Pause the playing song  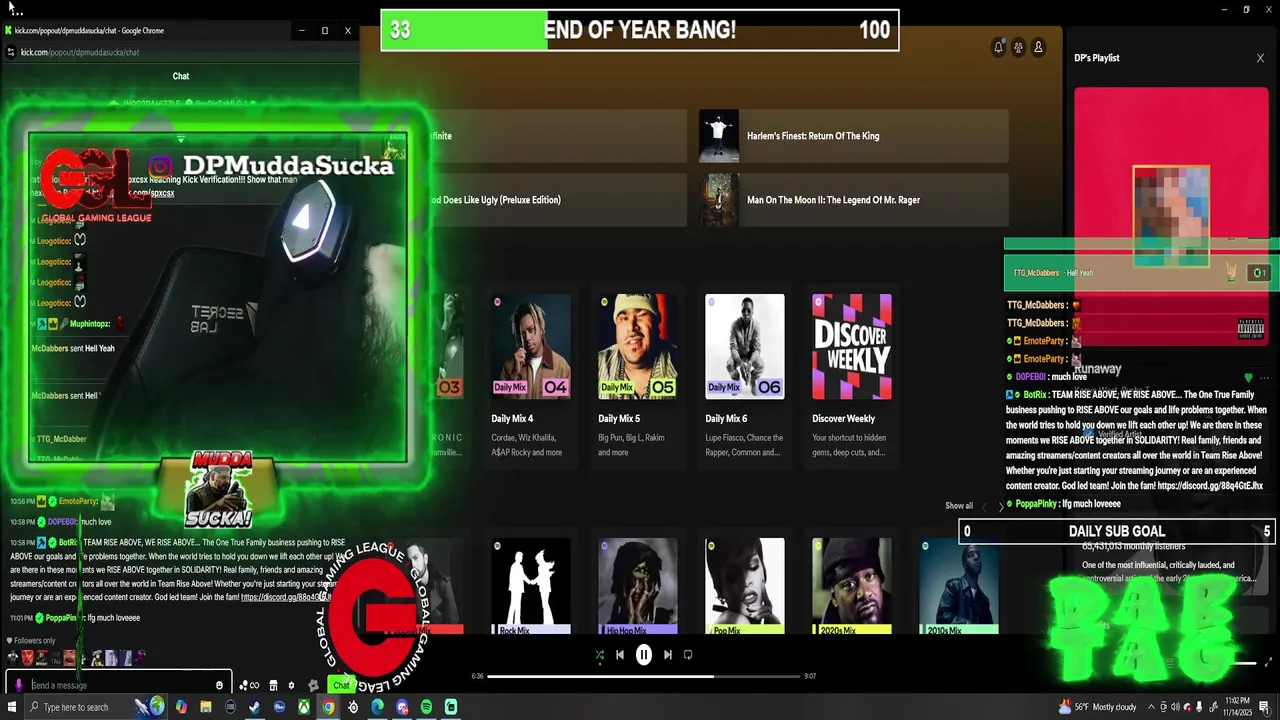point(644,655)
